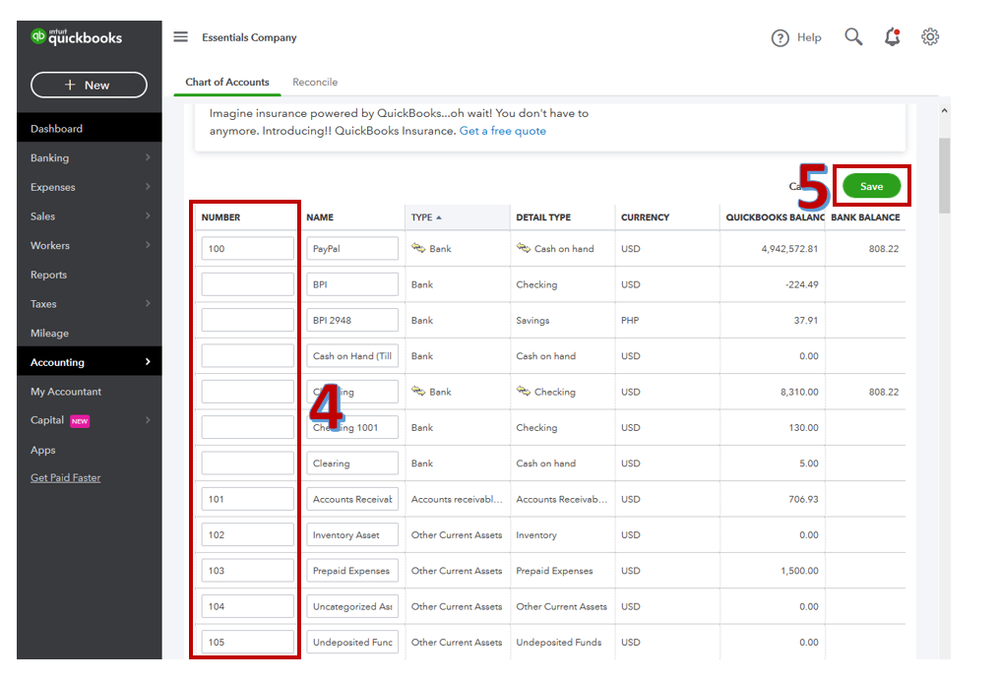999x678 pixels.
Task: Switch to the Chart of Accounts tab
Action: tap(227, 82)
